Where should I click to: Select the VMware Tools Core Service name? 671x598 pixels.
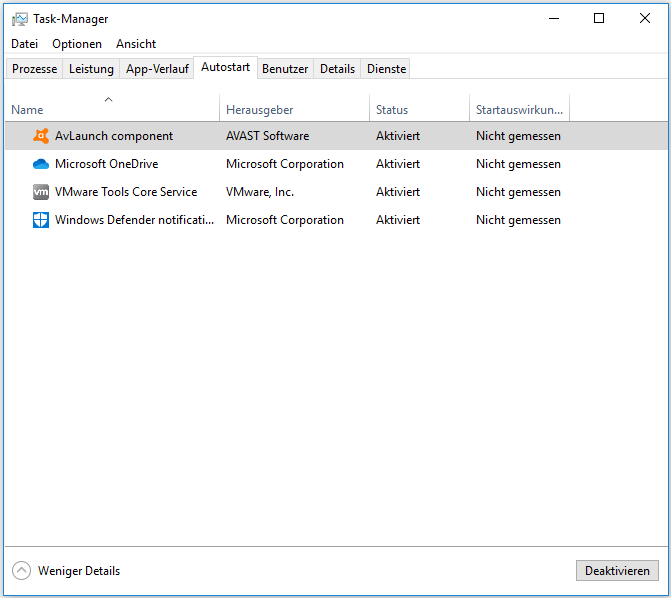(126, 192)
